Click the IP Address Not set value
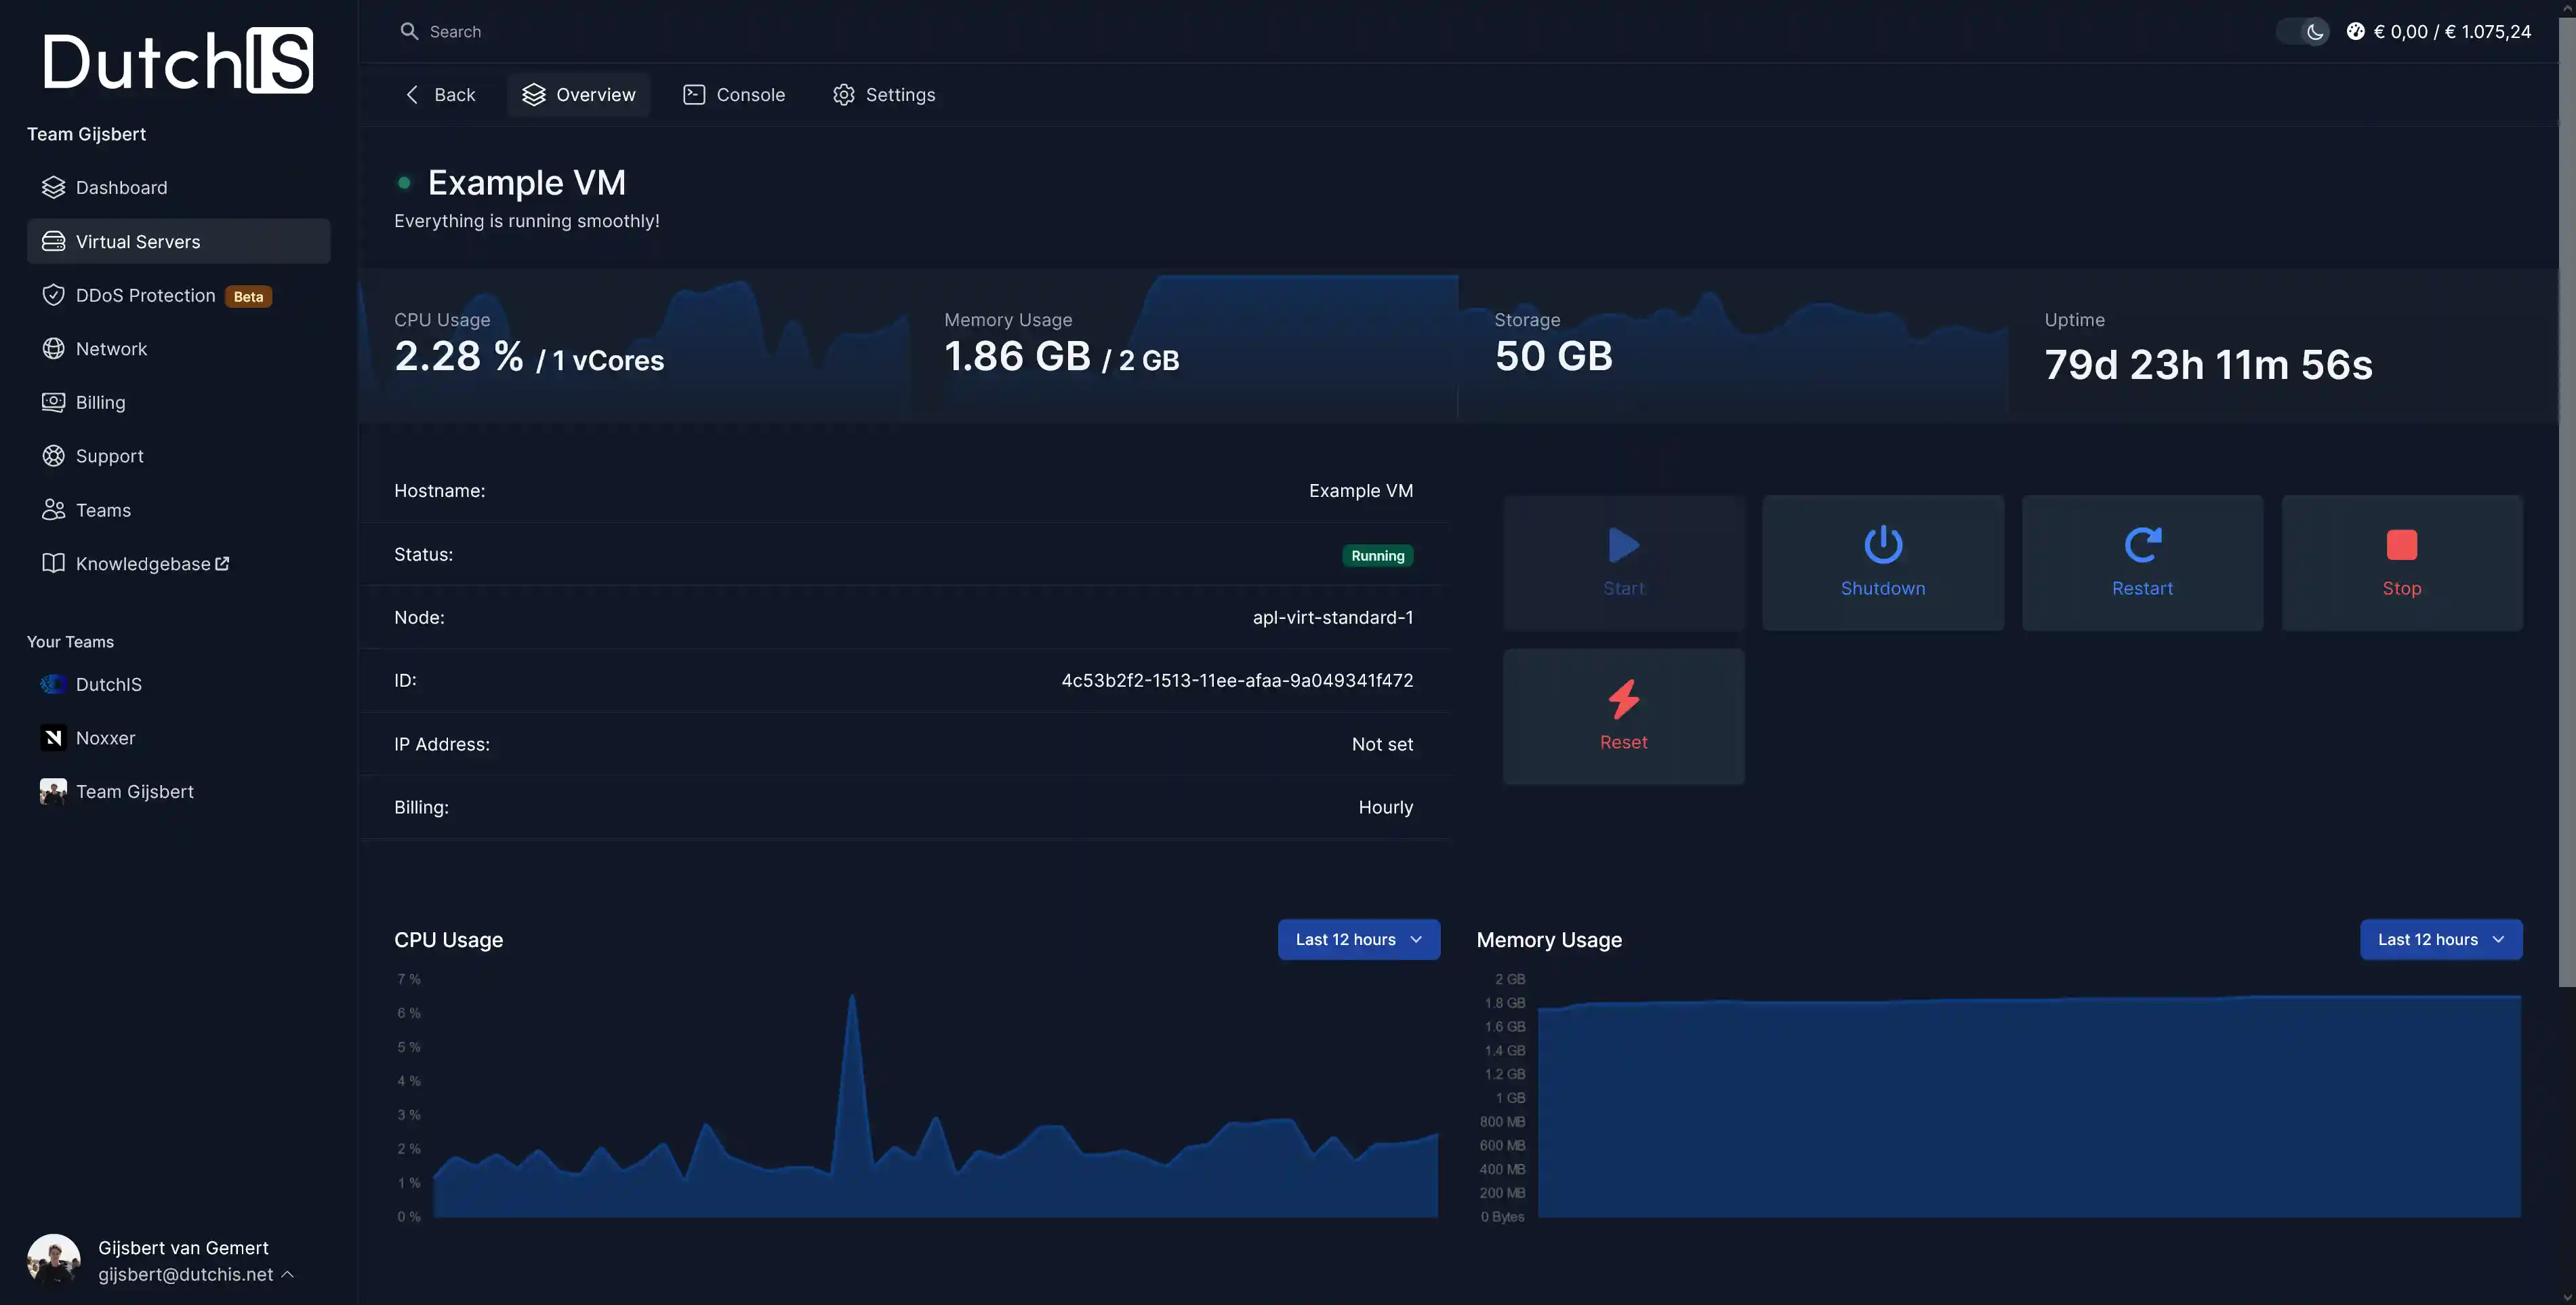 click(1382, 744)
